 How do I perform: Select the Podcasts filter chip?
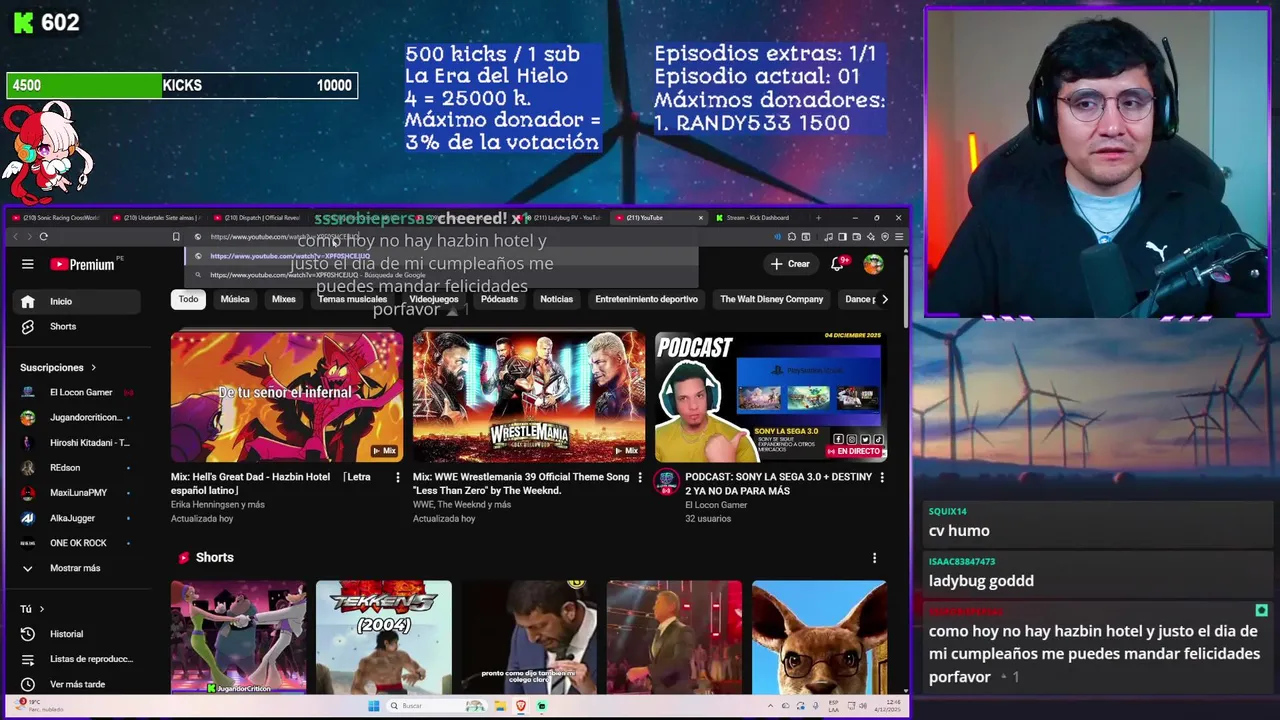click(499, 299)
